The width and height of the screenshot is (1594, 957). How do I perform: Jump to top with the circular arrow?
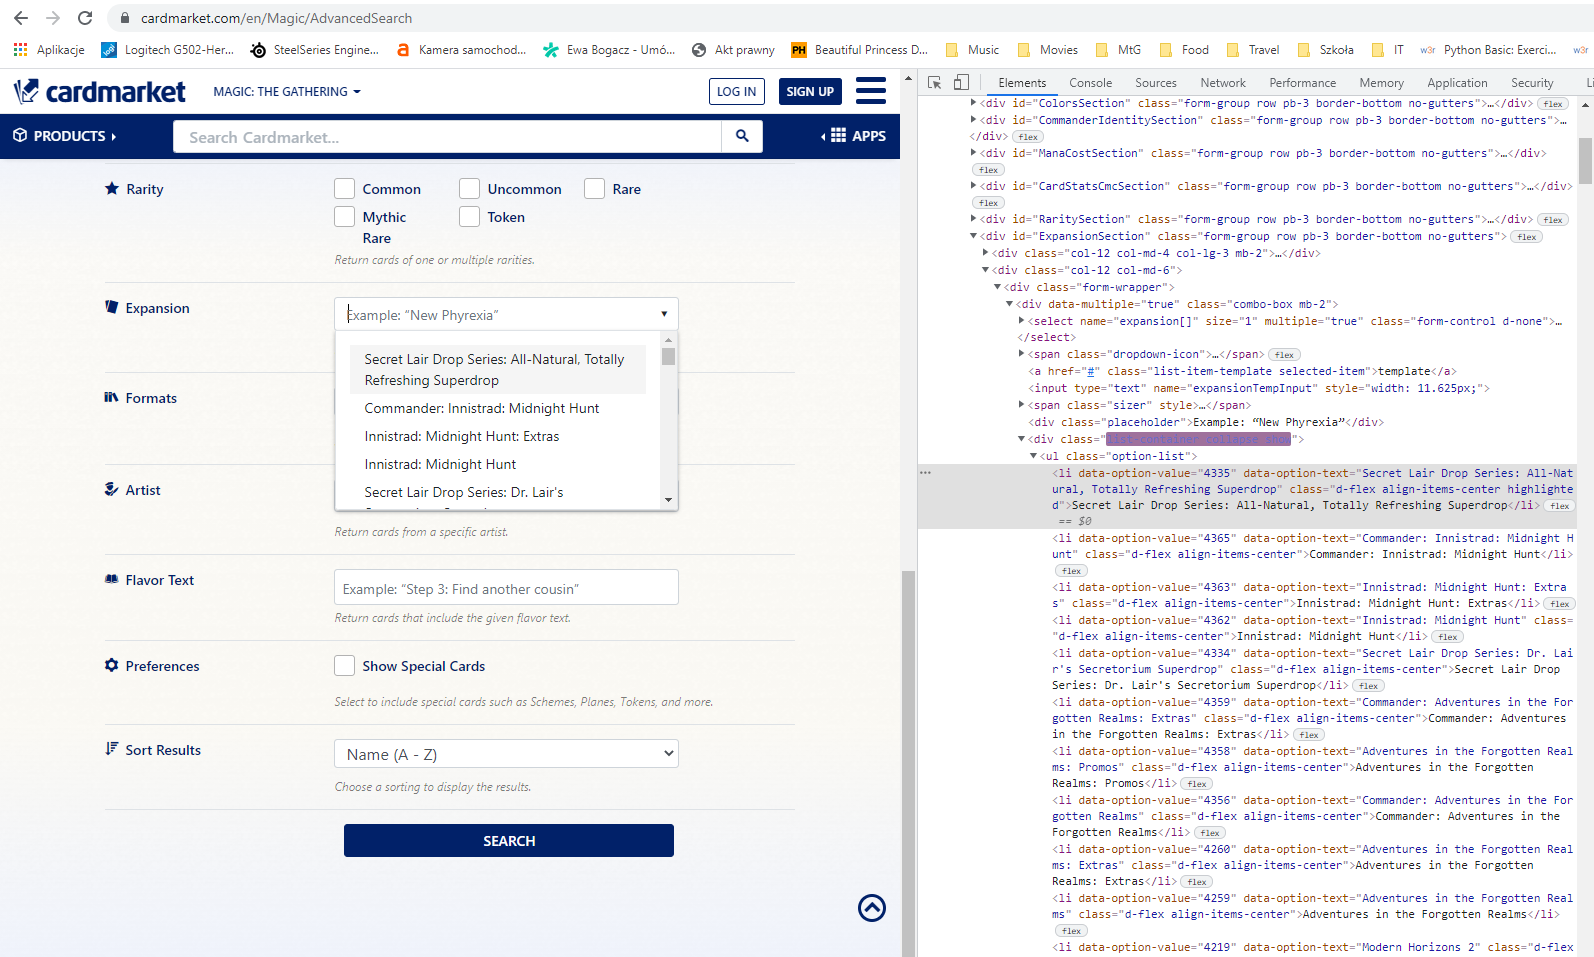872,908
